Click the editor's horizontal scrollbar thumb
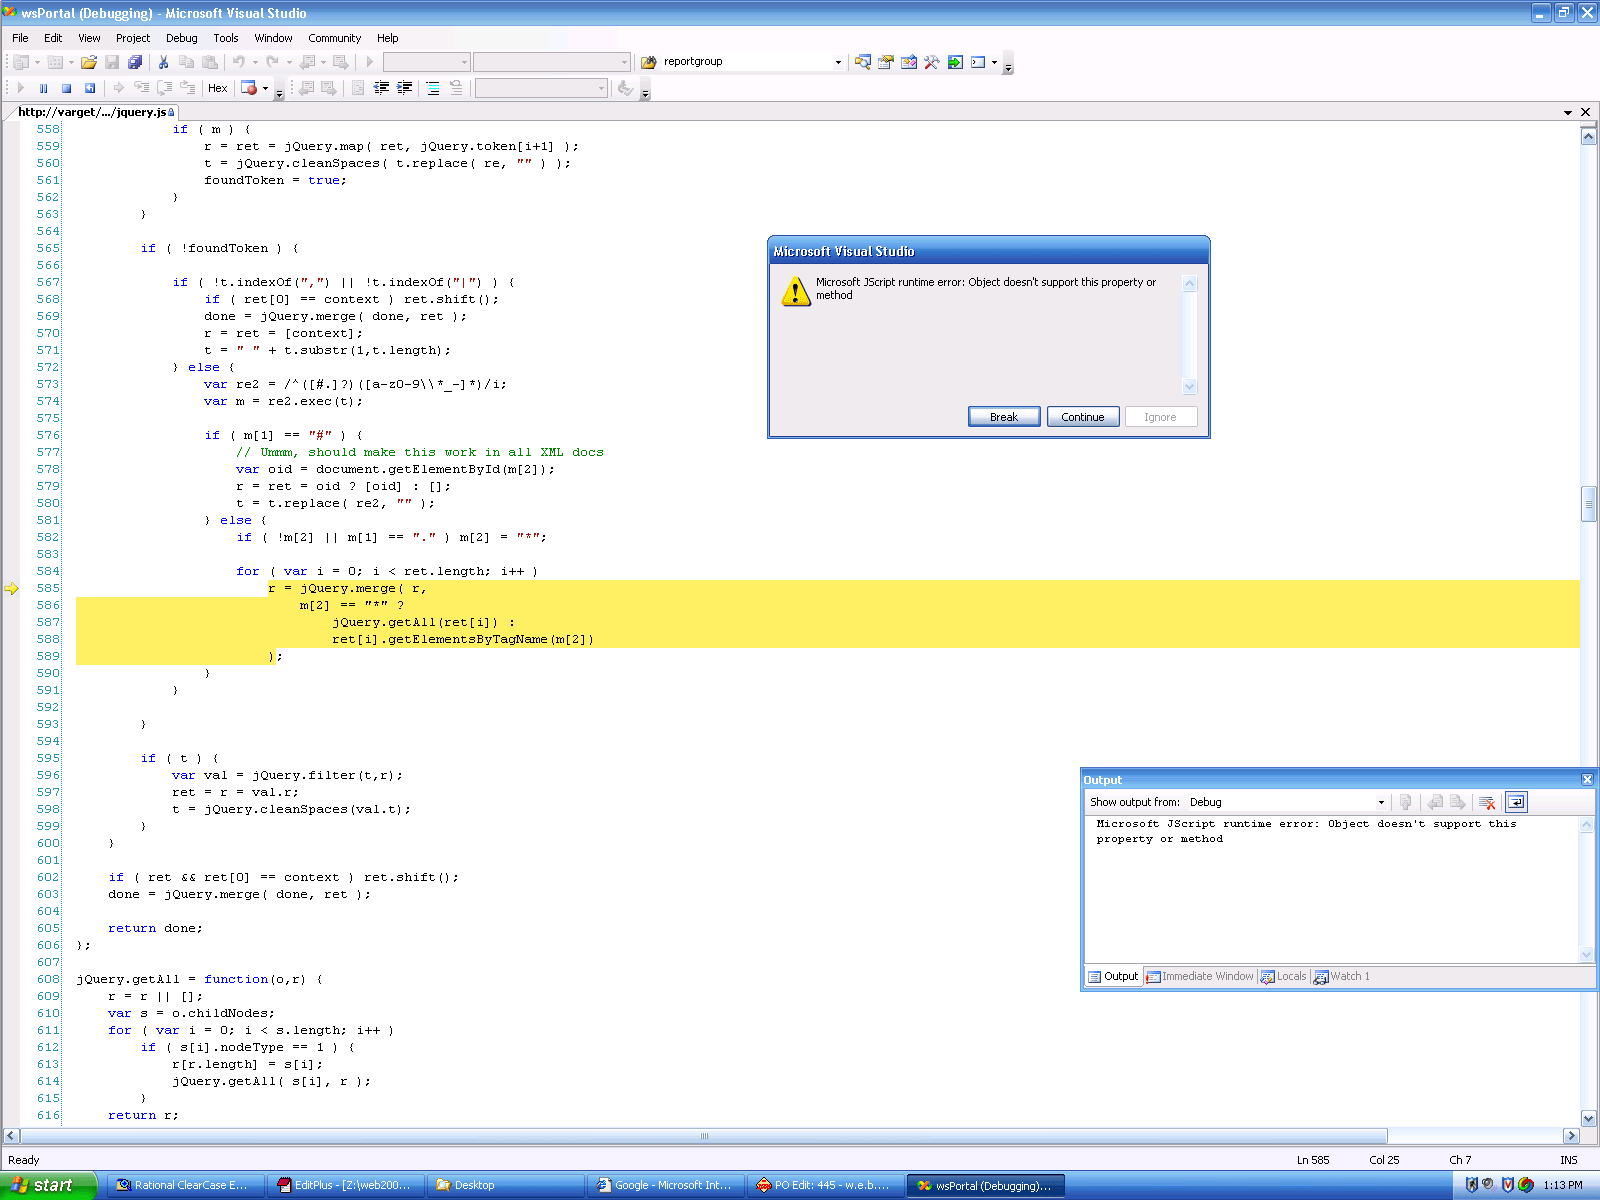The width and height of the screenshot is (1600, 1200). pyautogui.click(x=704, y=1136)
